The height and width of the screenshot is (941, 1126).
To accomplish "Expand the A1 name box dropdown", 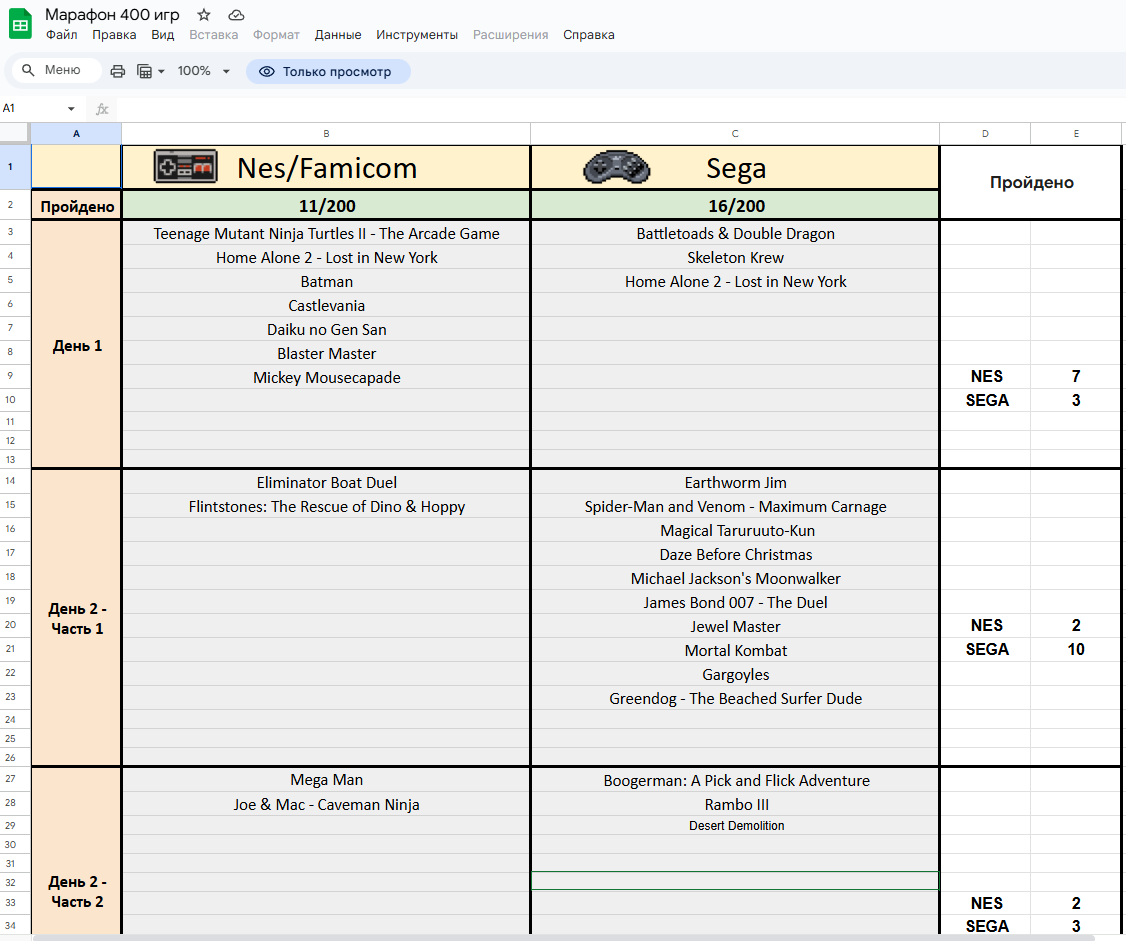I will (71, 108).
